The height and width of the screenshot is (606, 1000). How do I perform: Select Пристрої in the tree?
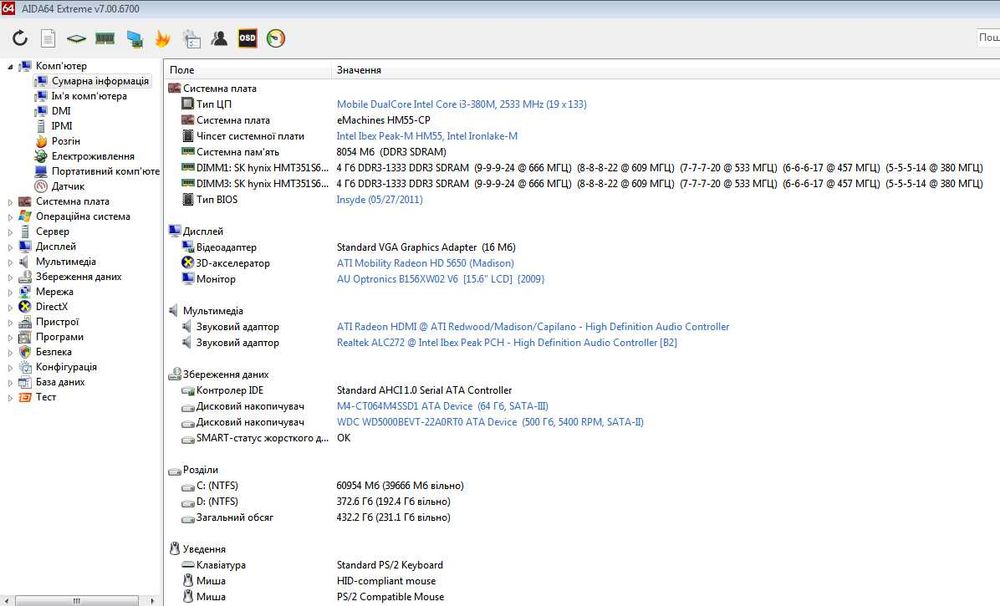[x=57, y=321]
